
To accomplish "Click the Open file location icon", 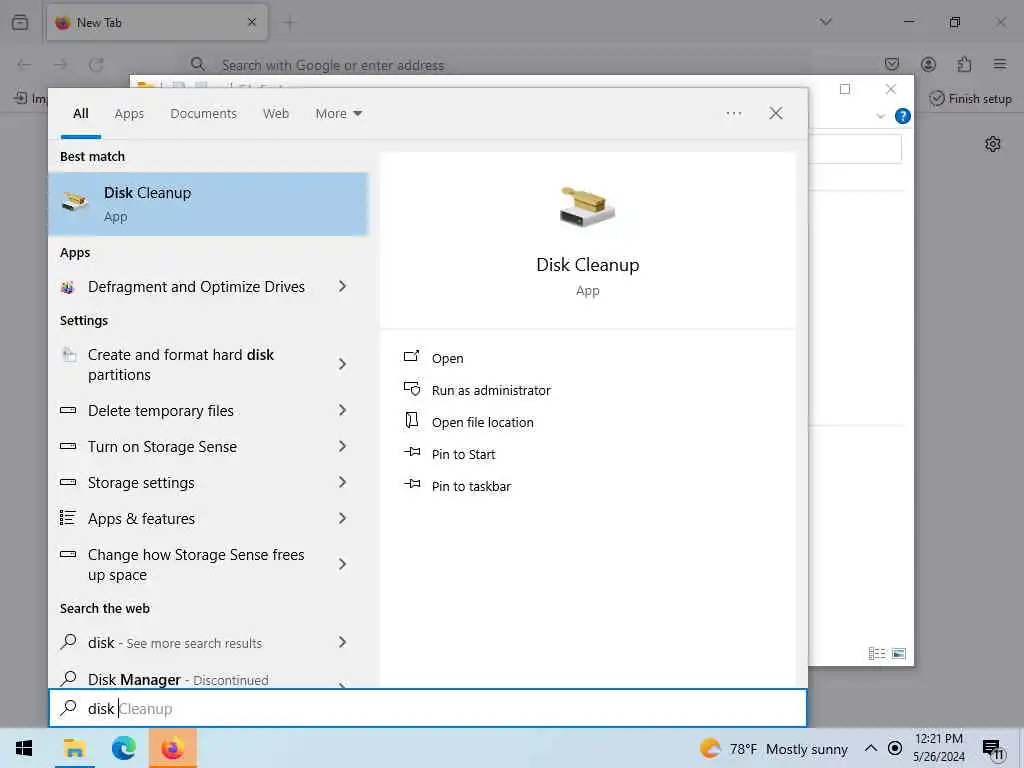I will coord(411,420).
